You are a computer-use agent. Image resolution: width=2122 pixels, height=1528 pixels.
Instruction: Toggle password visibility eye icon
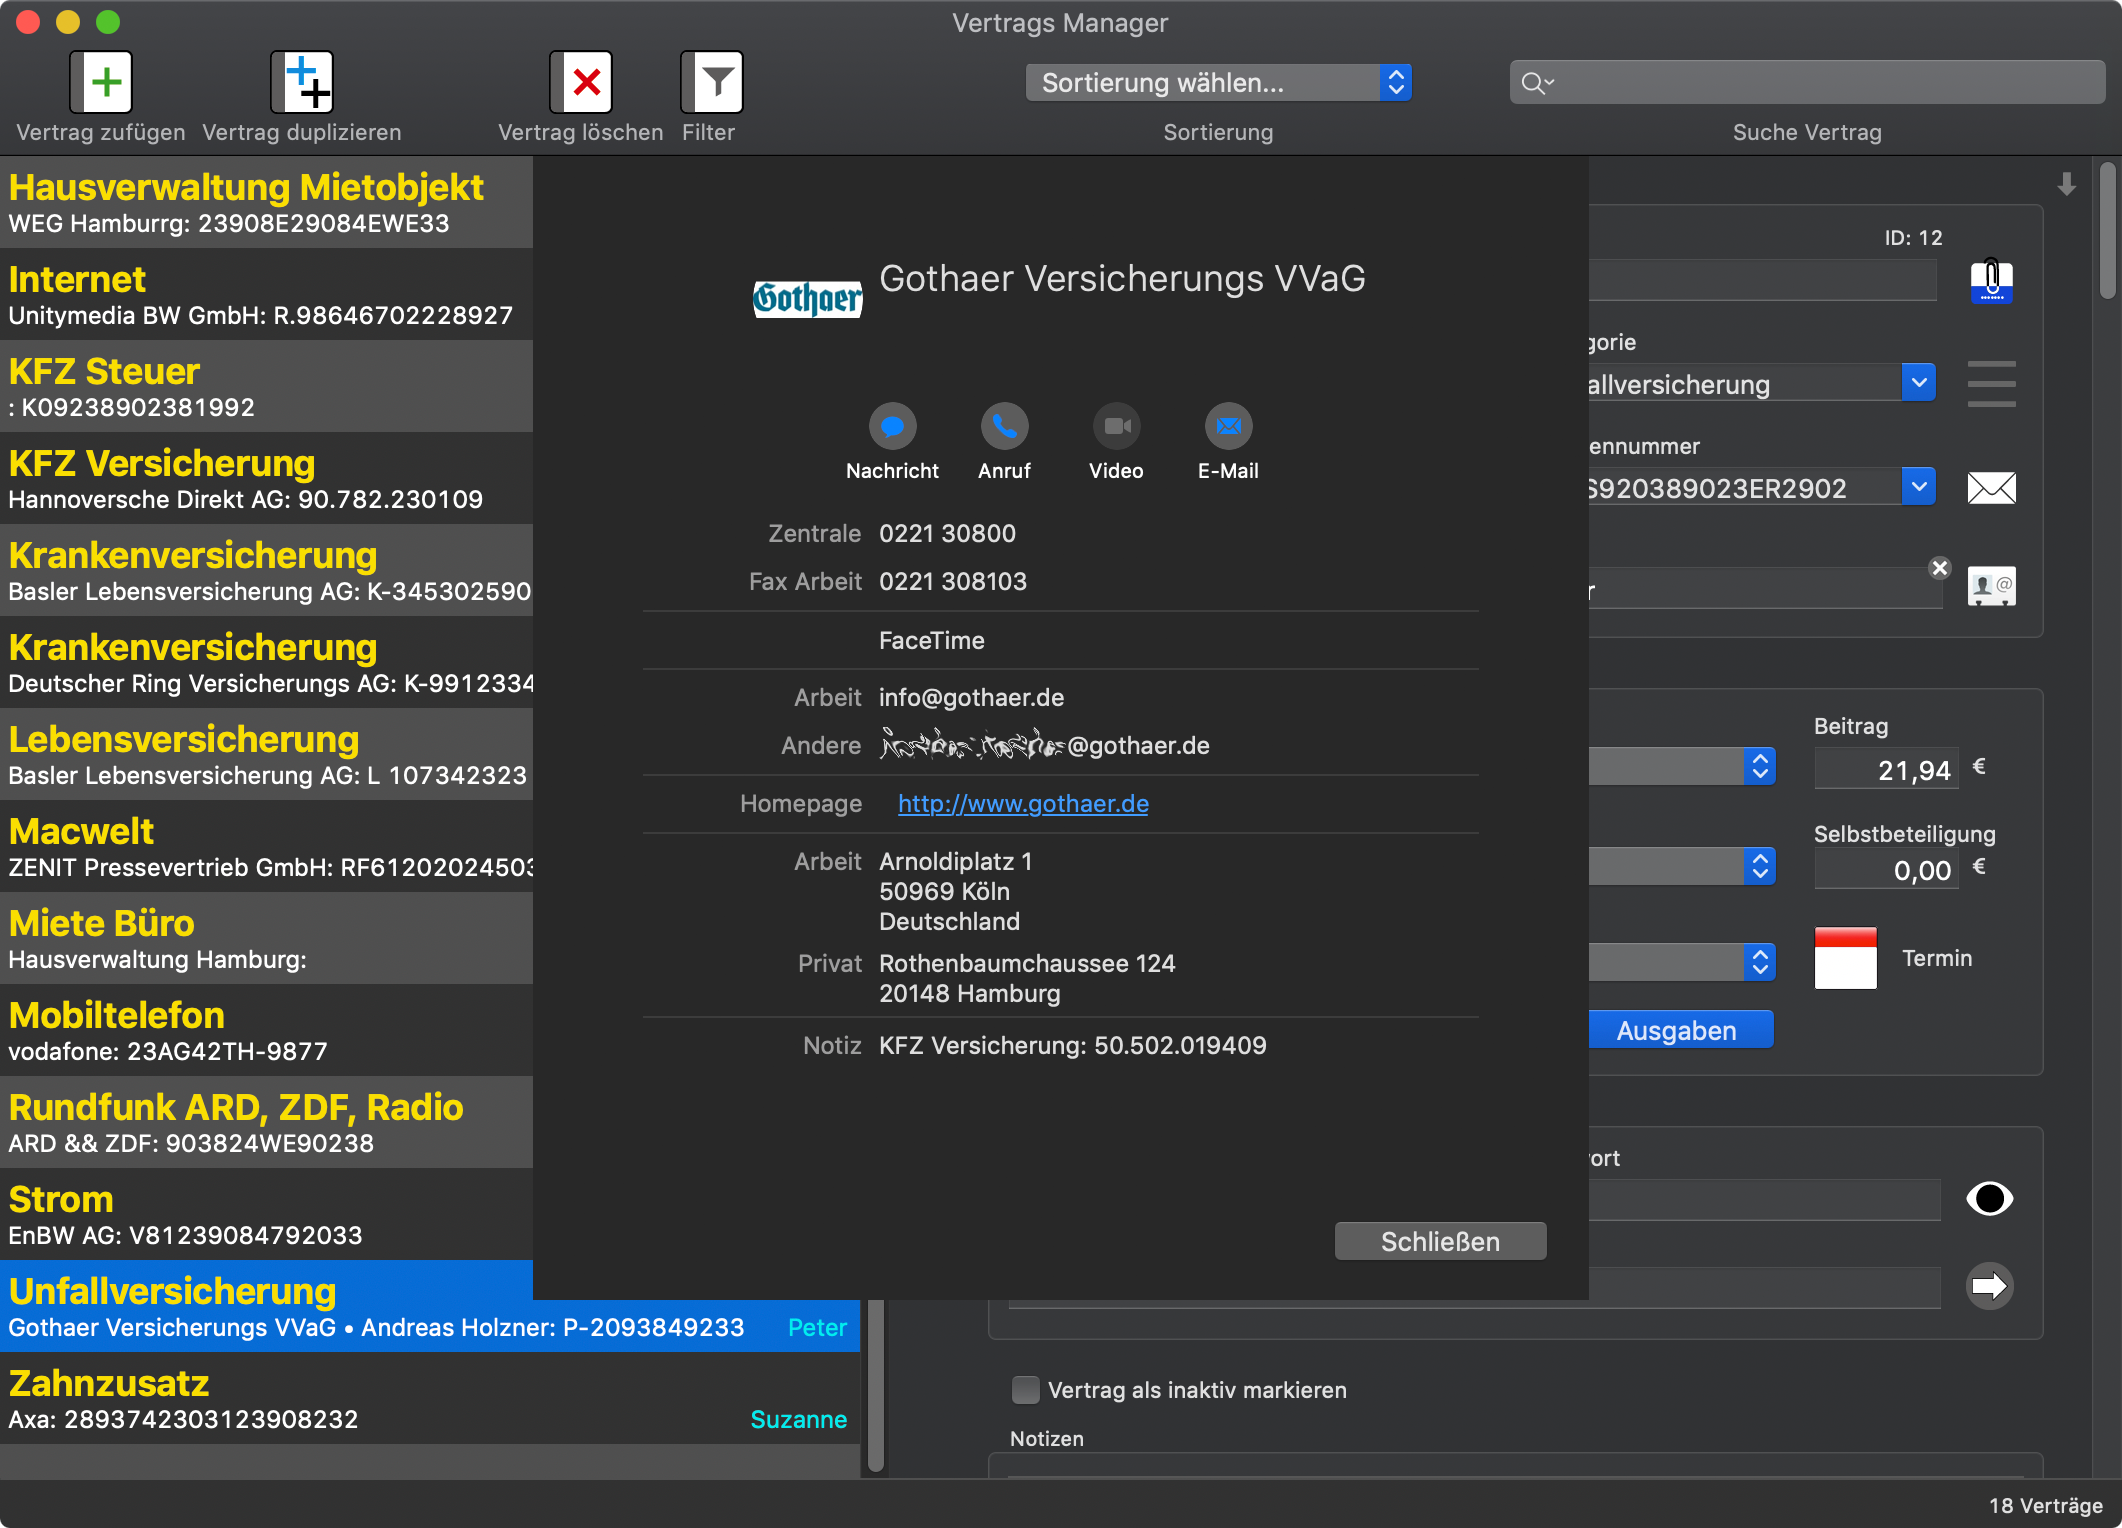coord(1989,1198)
